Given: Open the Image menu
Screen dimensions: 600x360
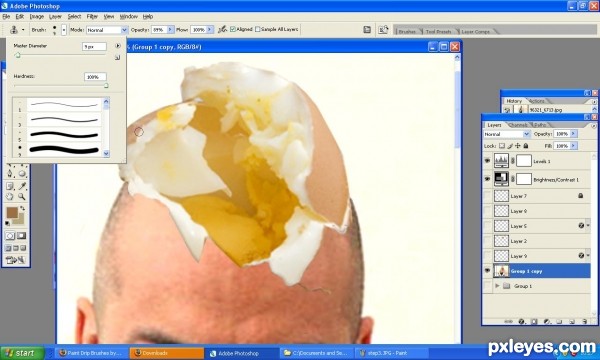Looking at the screenshot, I should pos(37,16).
